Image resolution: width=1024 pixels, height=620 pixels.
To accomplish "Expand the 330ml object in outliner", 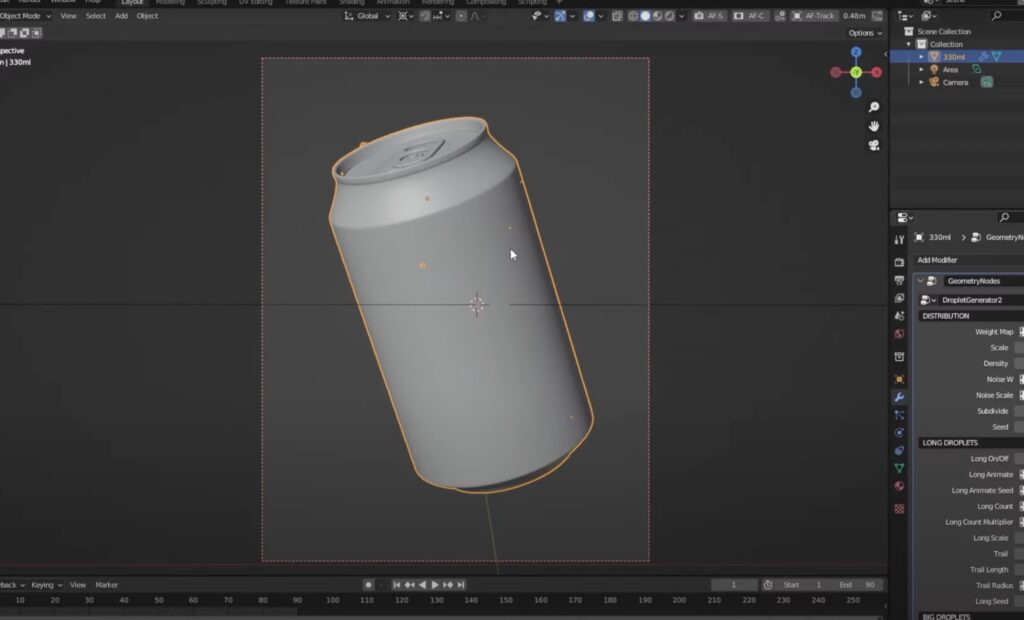I will pos(921,57).
